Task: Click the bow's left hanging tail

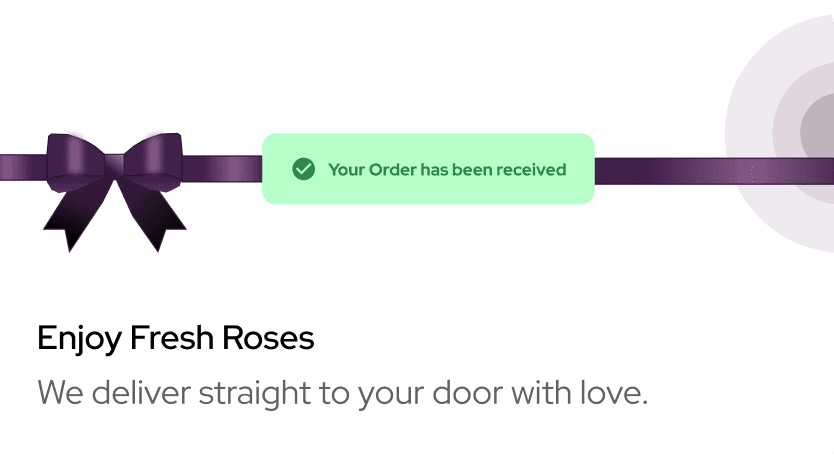Action: [80, 215]
